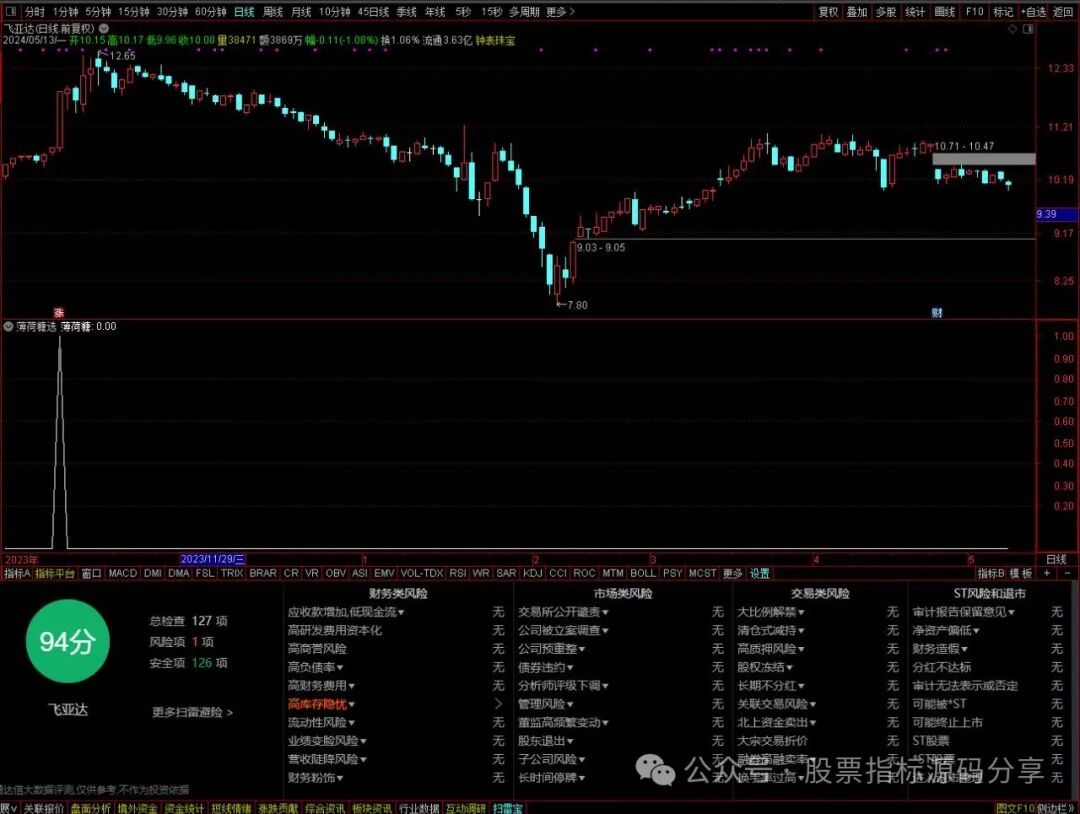
Task: Click the 多股 button
Action: pos(886,12)
